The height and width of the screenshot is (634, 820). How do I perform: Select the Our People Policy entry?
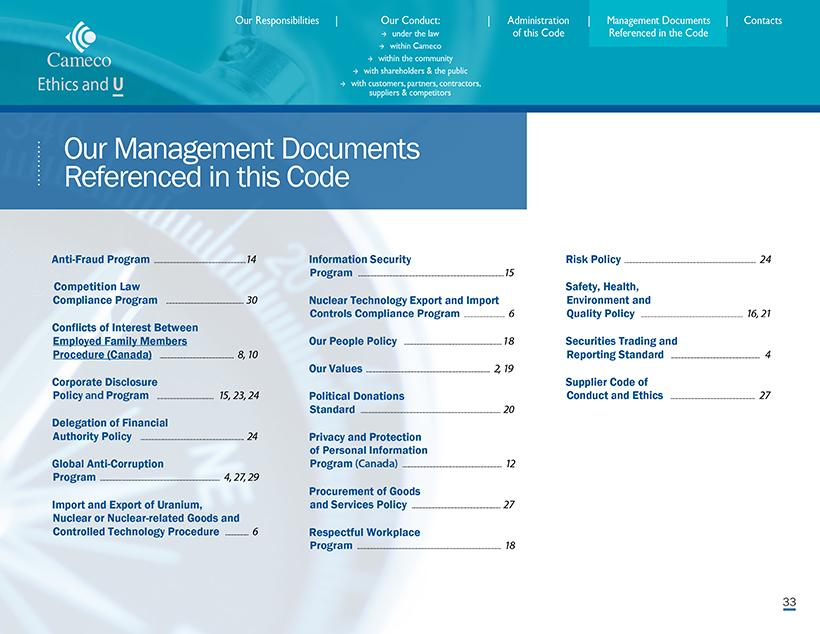(353, 341)
